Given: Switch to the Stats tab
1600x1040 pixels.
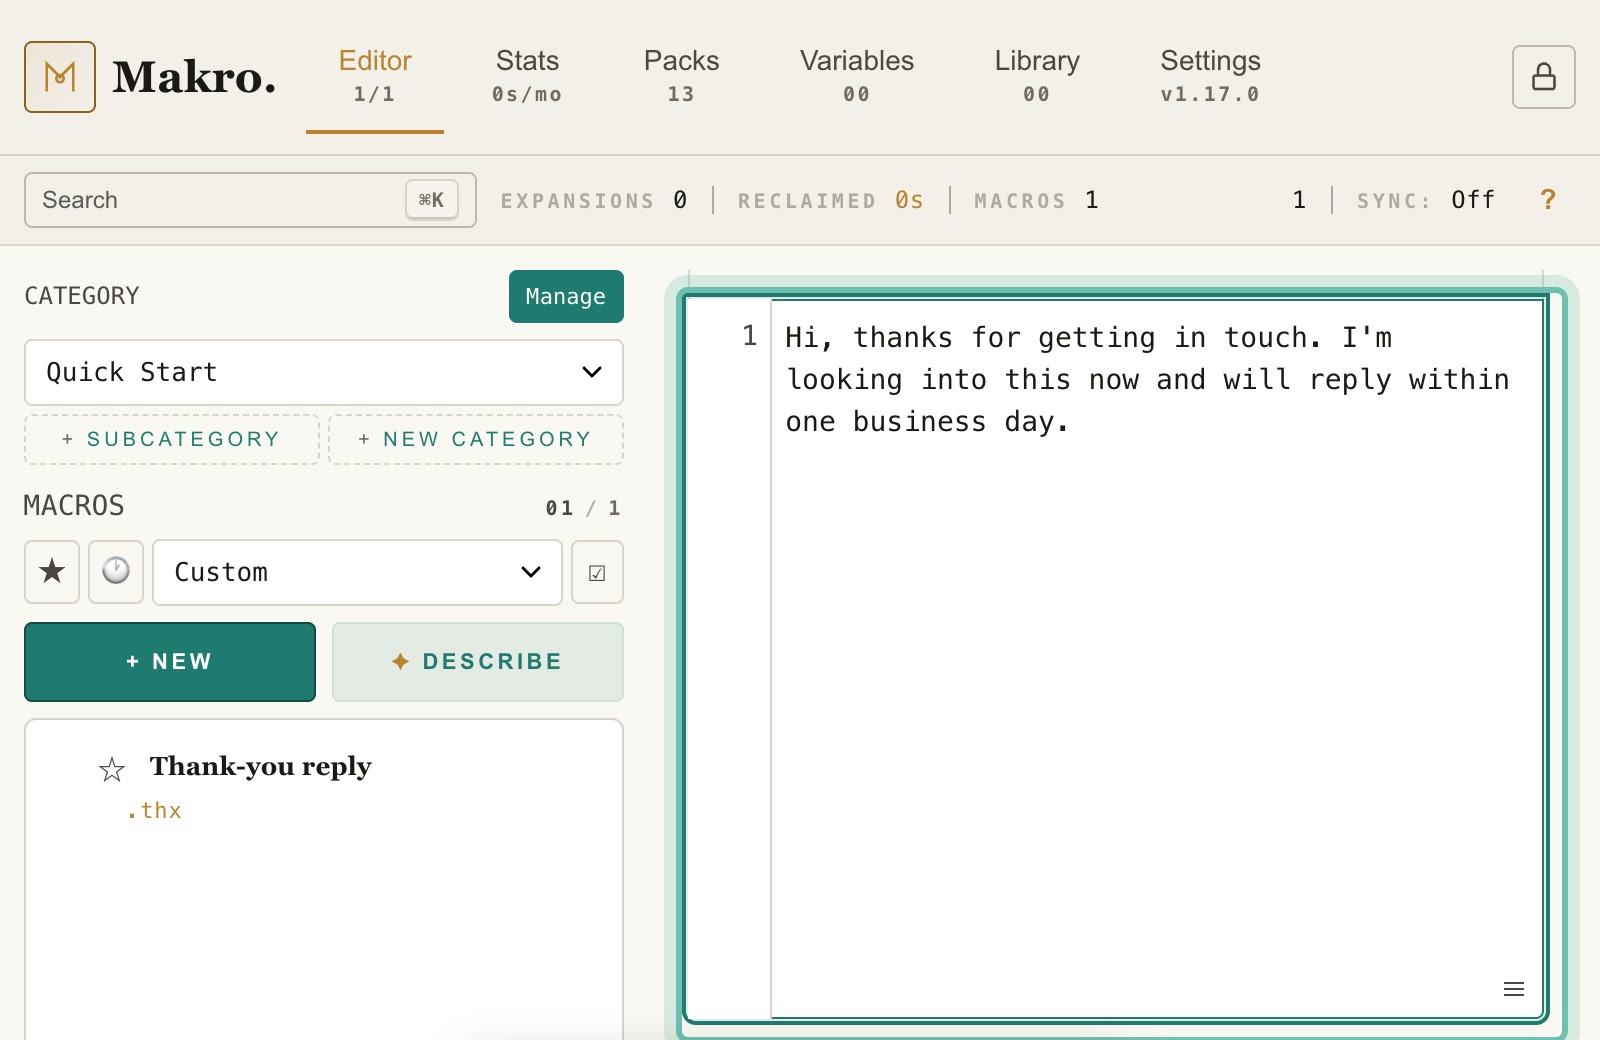Looking at the screenshot, I should click(527, 76).
